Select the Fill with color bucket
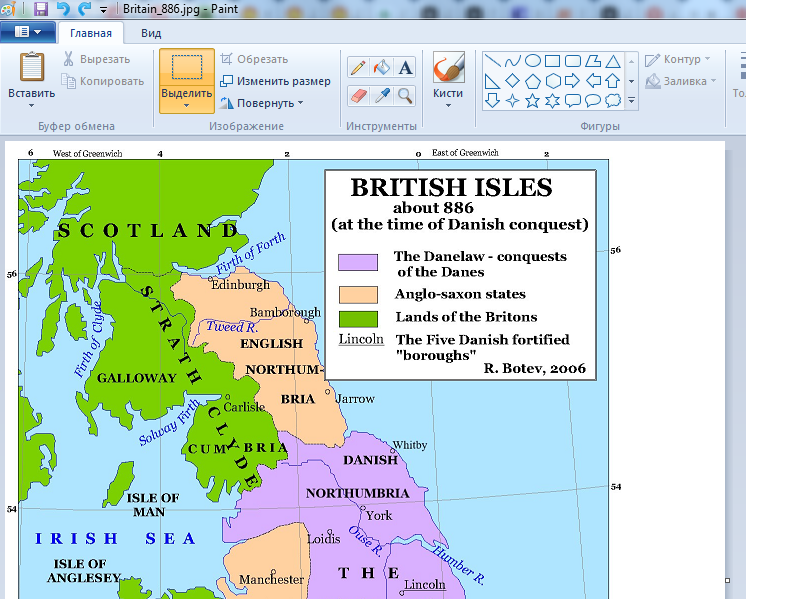Image resolution: width=800 pixels, height=600 pixels. 382,67
